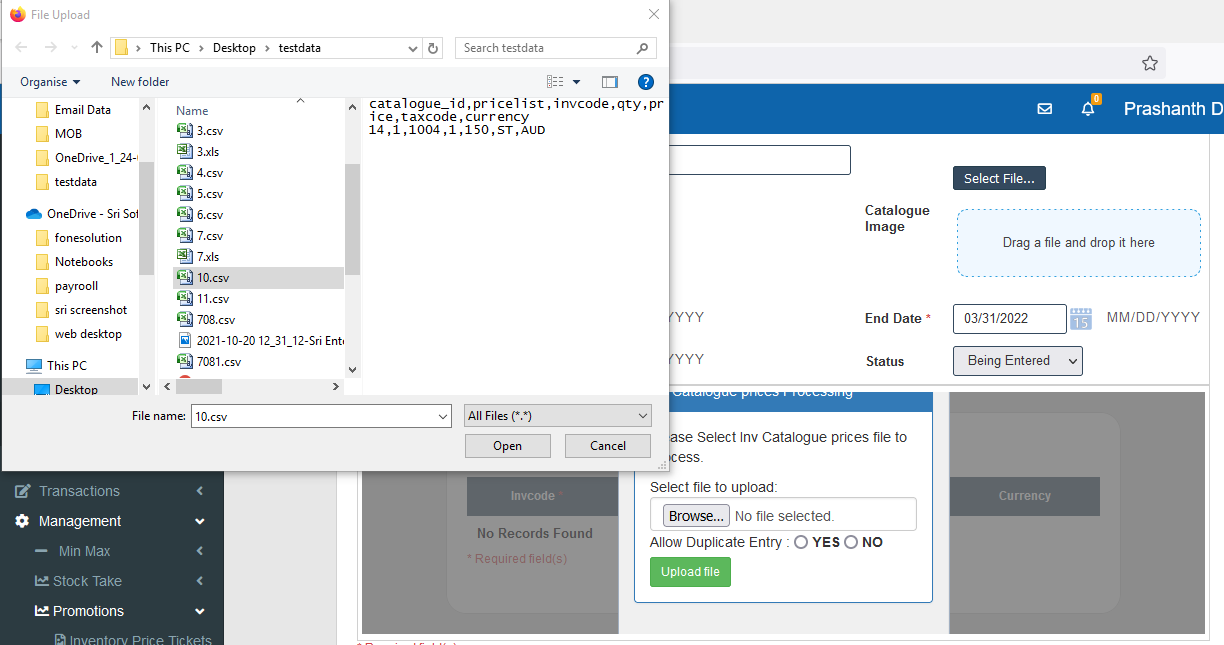Open the End Date calendar picker
Viewport: 1224px width, 645px height.
(x=1081, y=319)
